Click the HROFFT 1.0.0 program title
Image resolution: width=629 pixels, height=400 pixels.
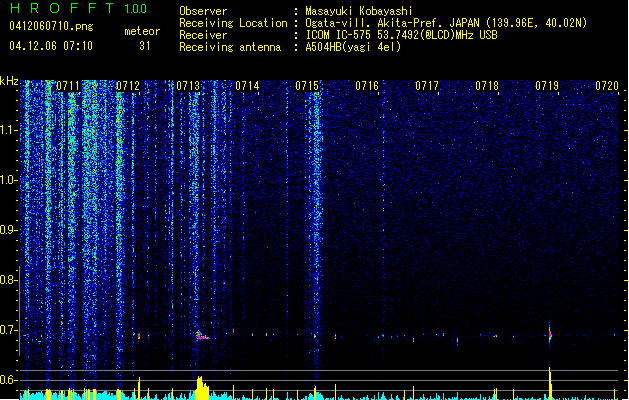click(78, 8)
